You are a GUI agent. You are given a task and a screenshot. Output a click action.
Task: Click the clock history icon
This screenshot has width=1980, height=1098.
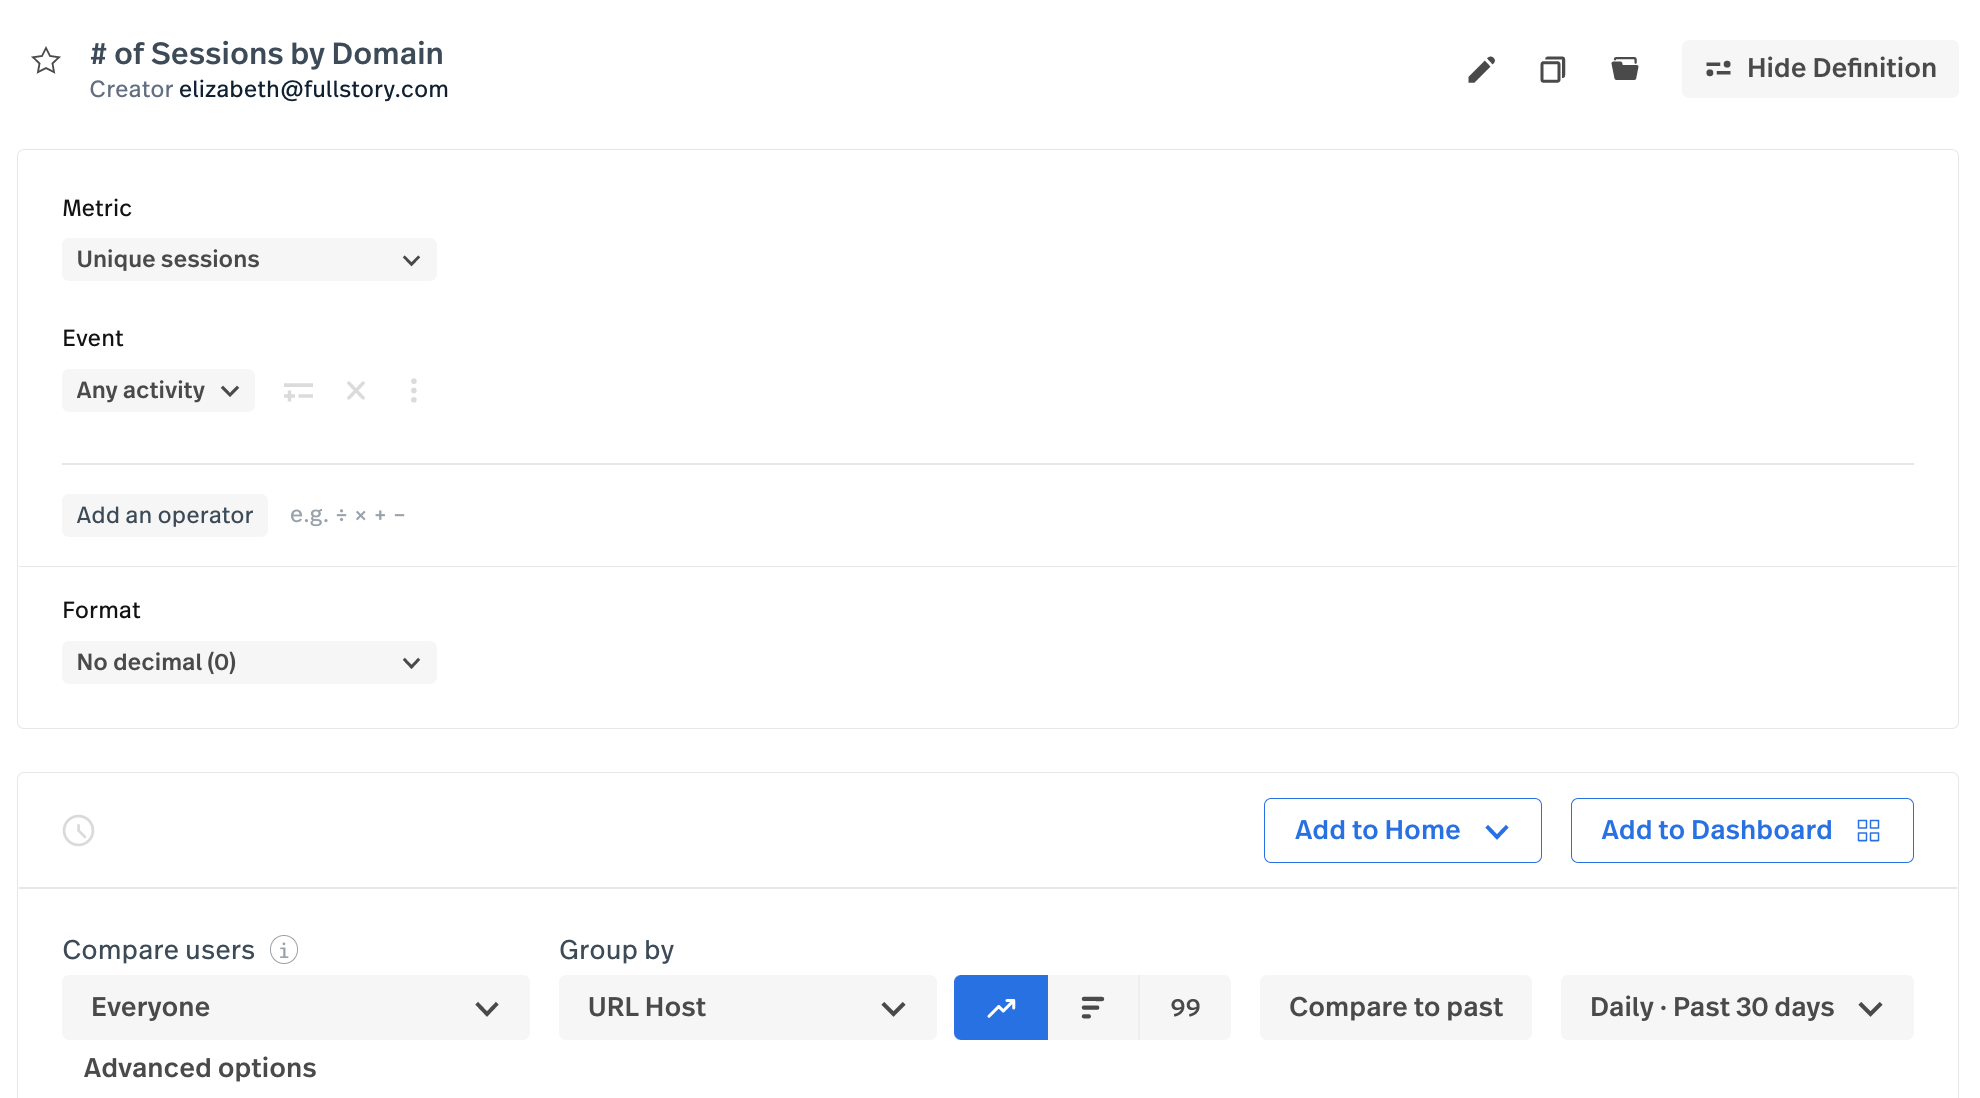click(78, 830)
